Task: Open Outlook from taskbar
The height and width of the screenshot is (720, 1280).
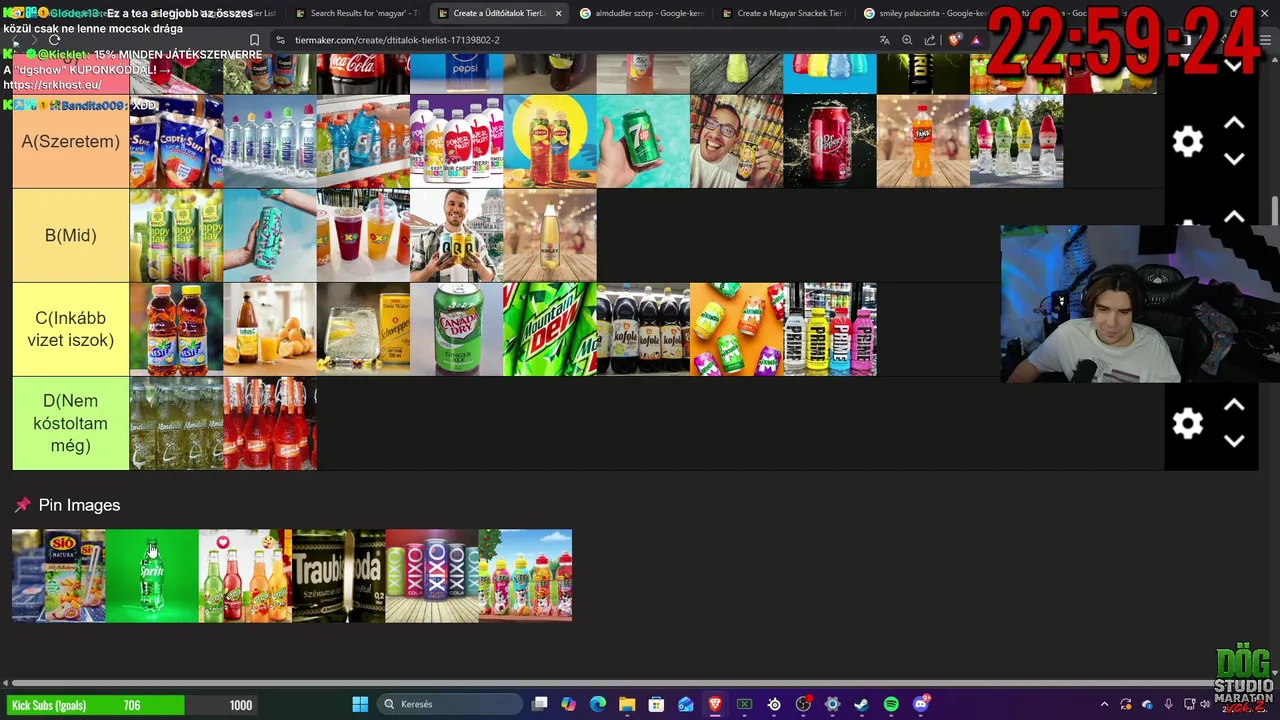Action: tap(686, 704)
